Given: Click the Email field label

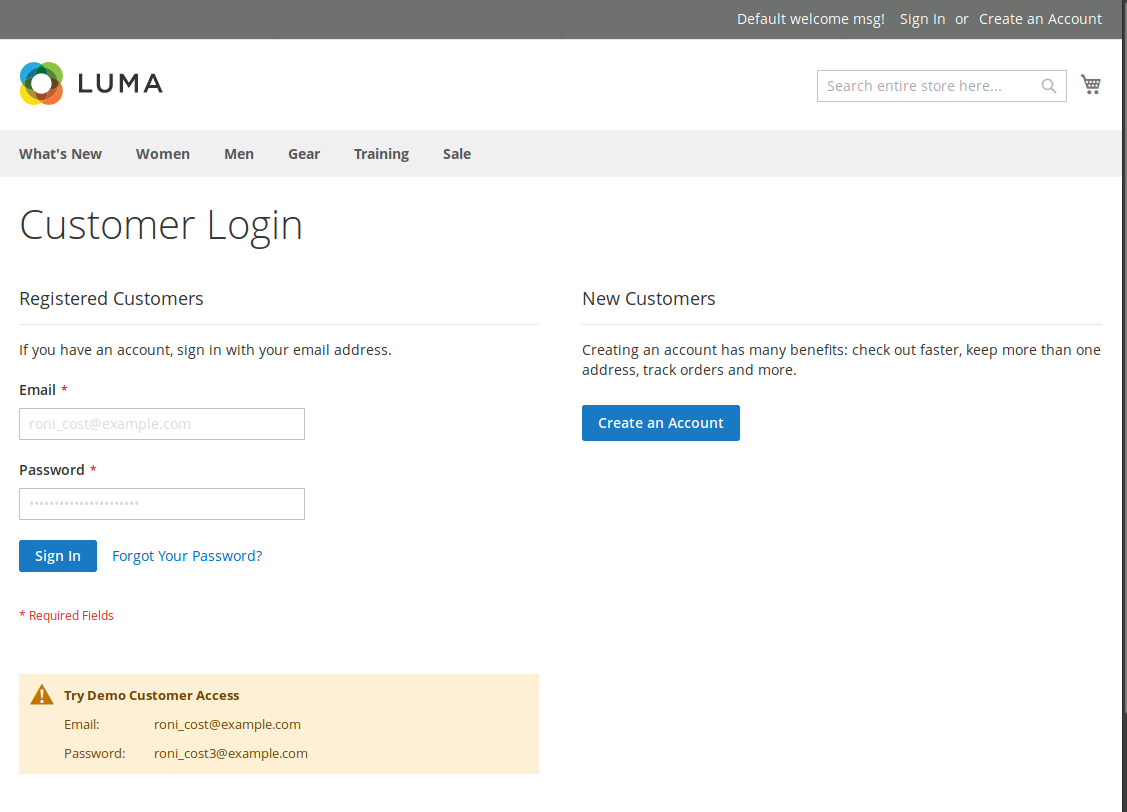Looking at the screenshot, I should pyautogui.click(x=37, y=390).
